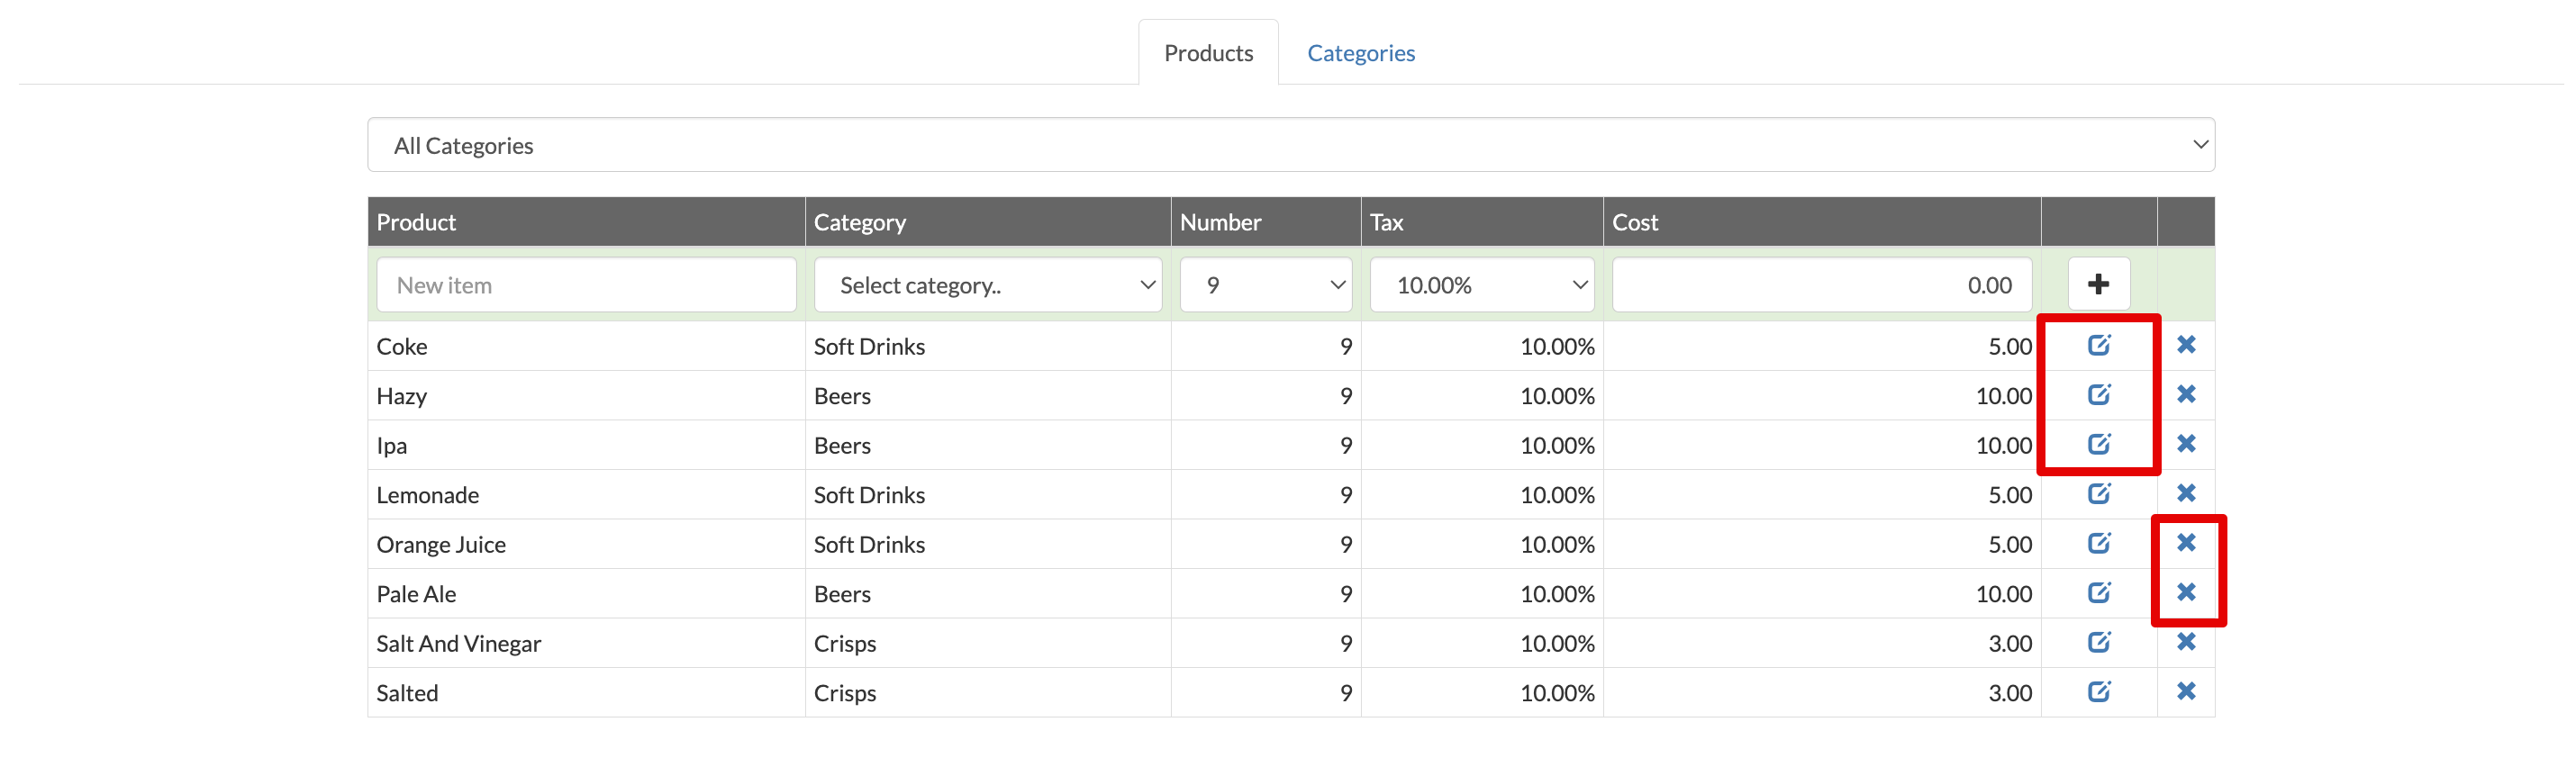
Task: Delete the Orange Juice product
Action: (2186, 543)
